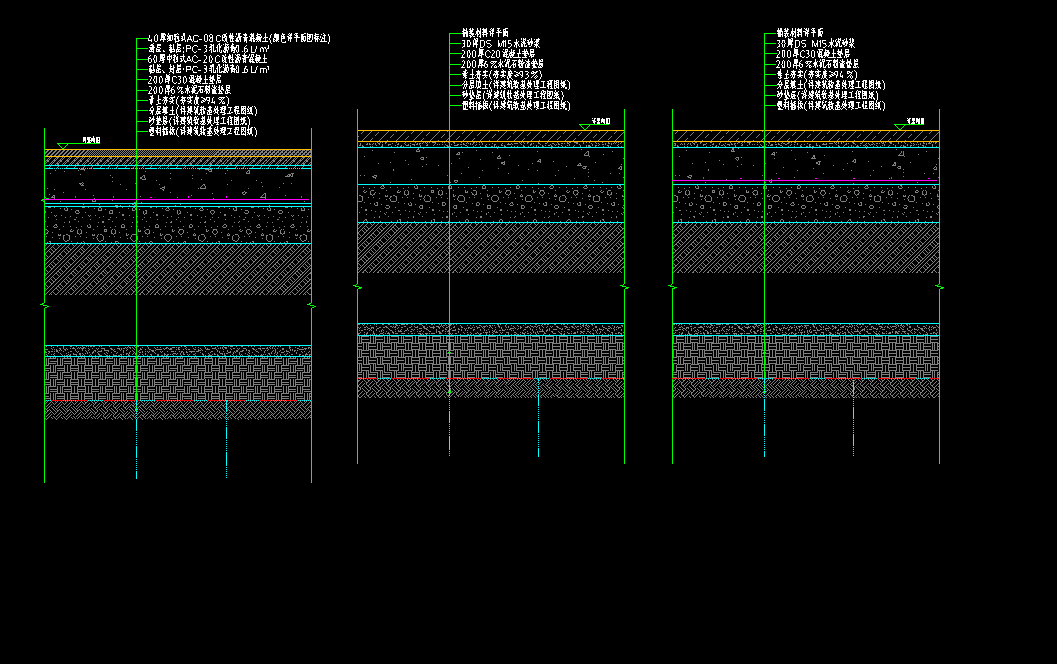Click the magenta line in the right section
Screen dimensions: 1057x664
(x=805, y=180)
